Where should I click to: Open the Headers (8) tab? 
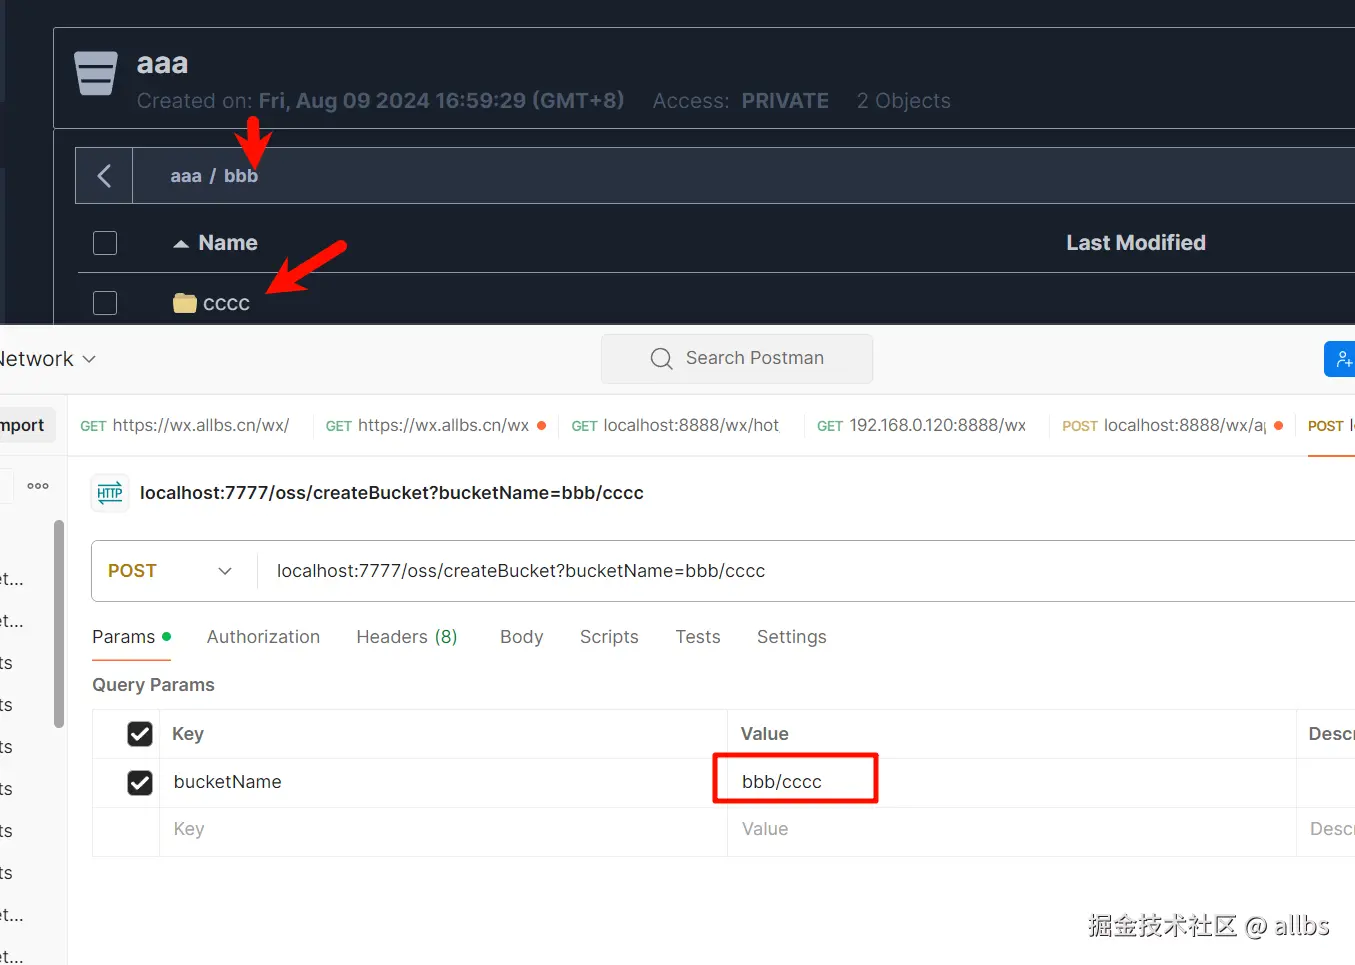tap(407, 637)
